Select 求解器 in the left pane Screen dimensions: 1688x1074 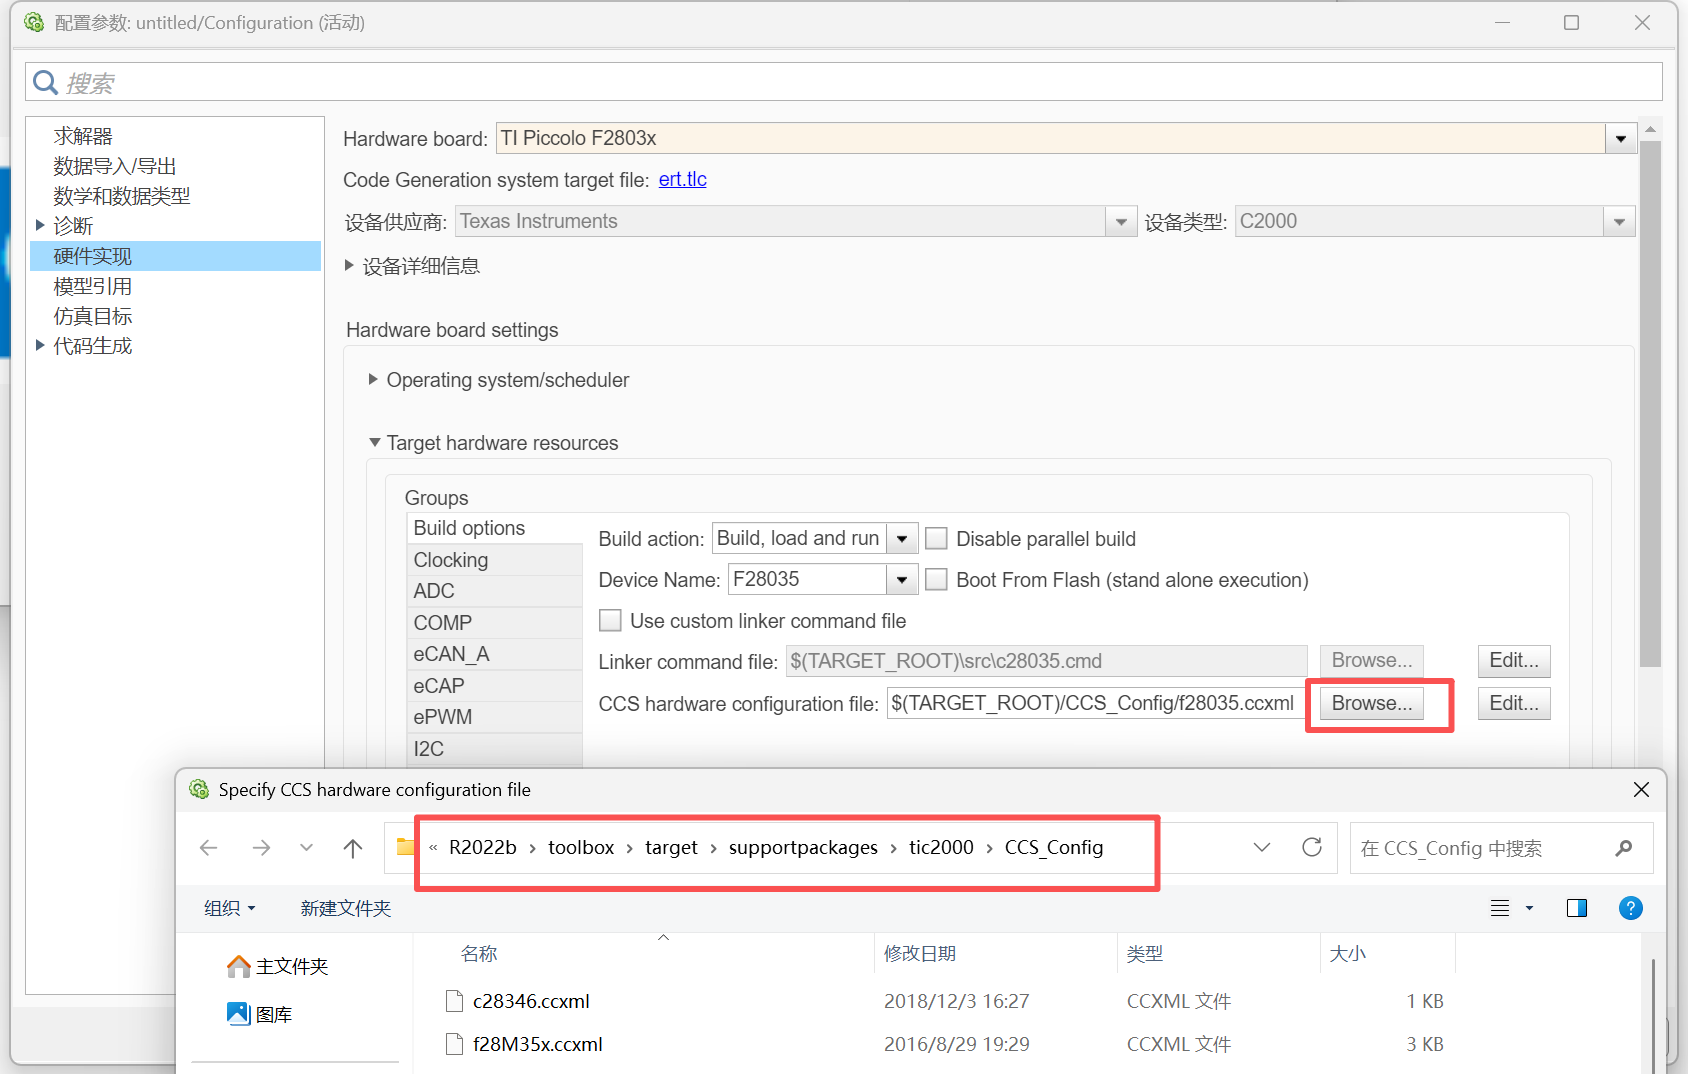83,136
